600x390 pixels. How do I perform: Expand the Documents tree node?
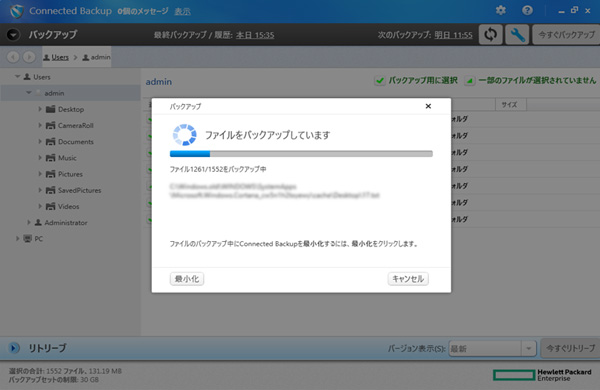40,141
